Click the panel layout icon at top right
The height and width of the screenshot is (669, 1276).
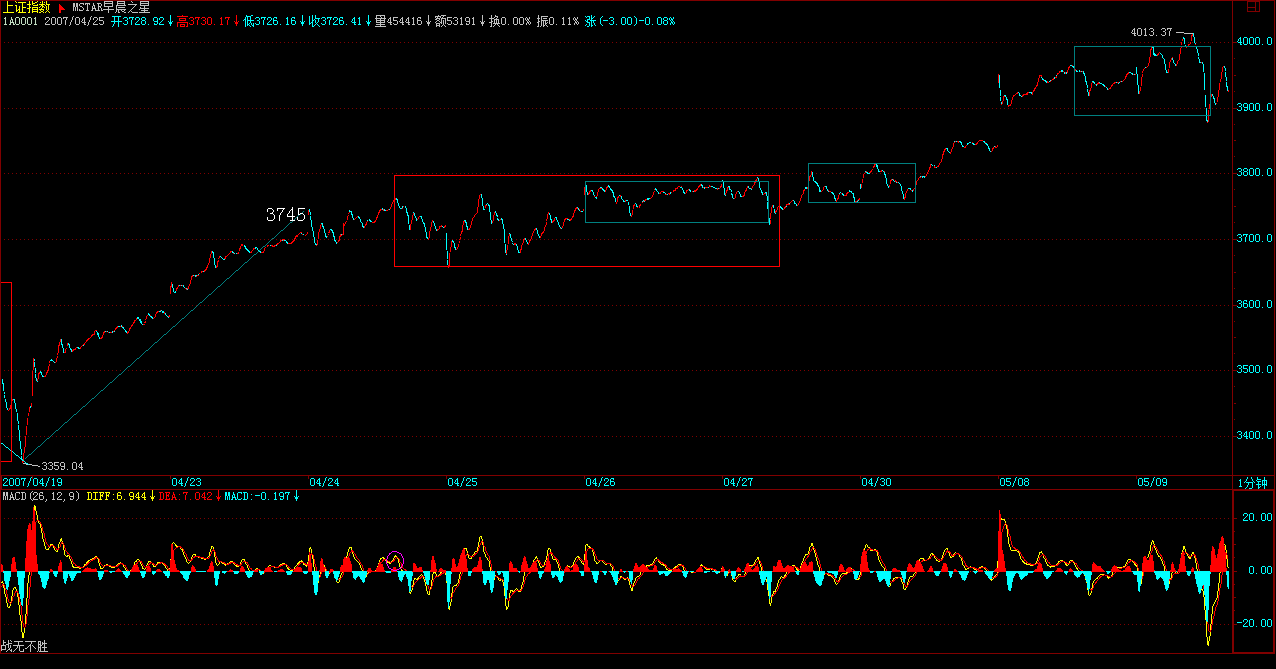1253,7
